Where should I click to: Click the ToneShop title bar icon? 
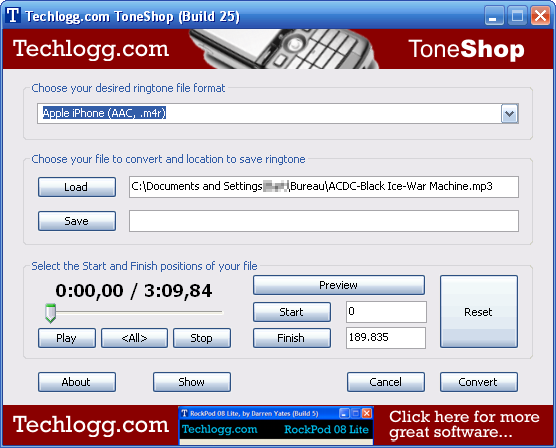click(x=13, y=15)
